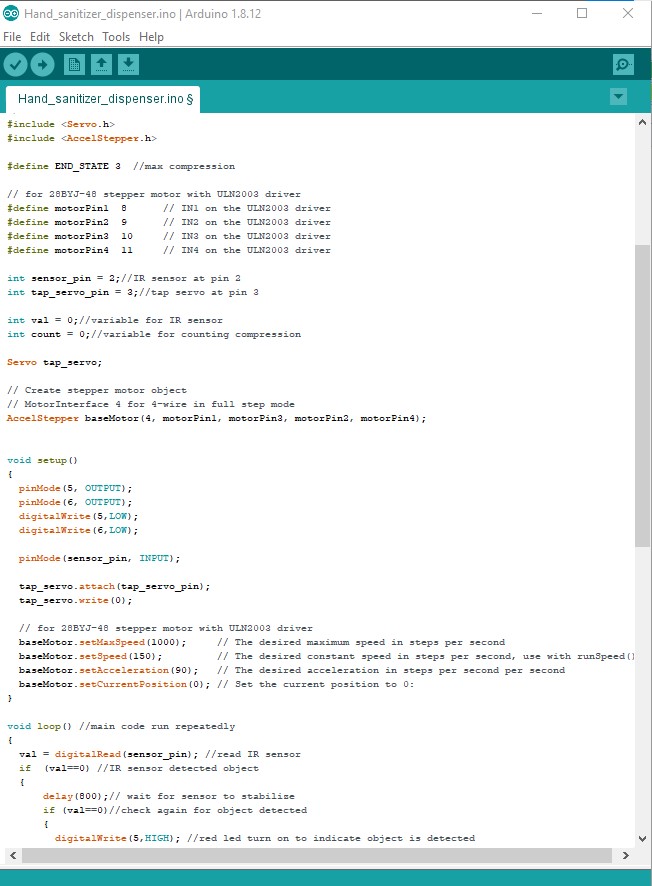Open the Serial Monitor magnifier icon
This screenshot has height=886, width=652.
click(623, 64)
